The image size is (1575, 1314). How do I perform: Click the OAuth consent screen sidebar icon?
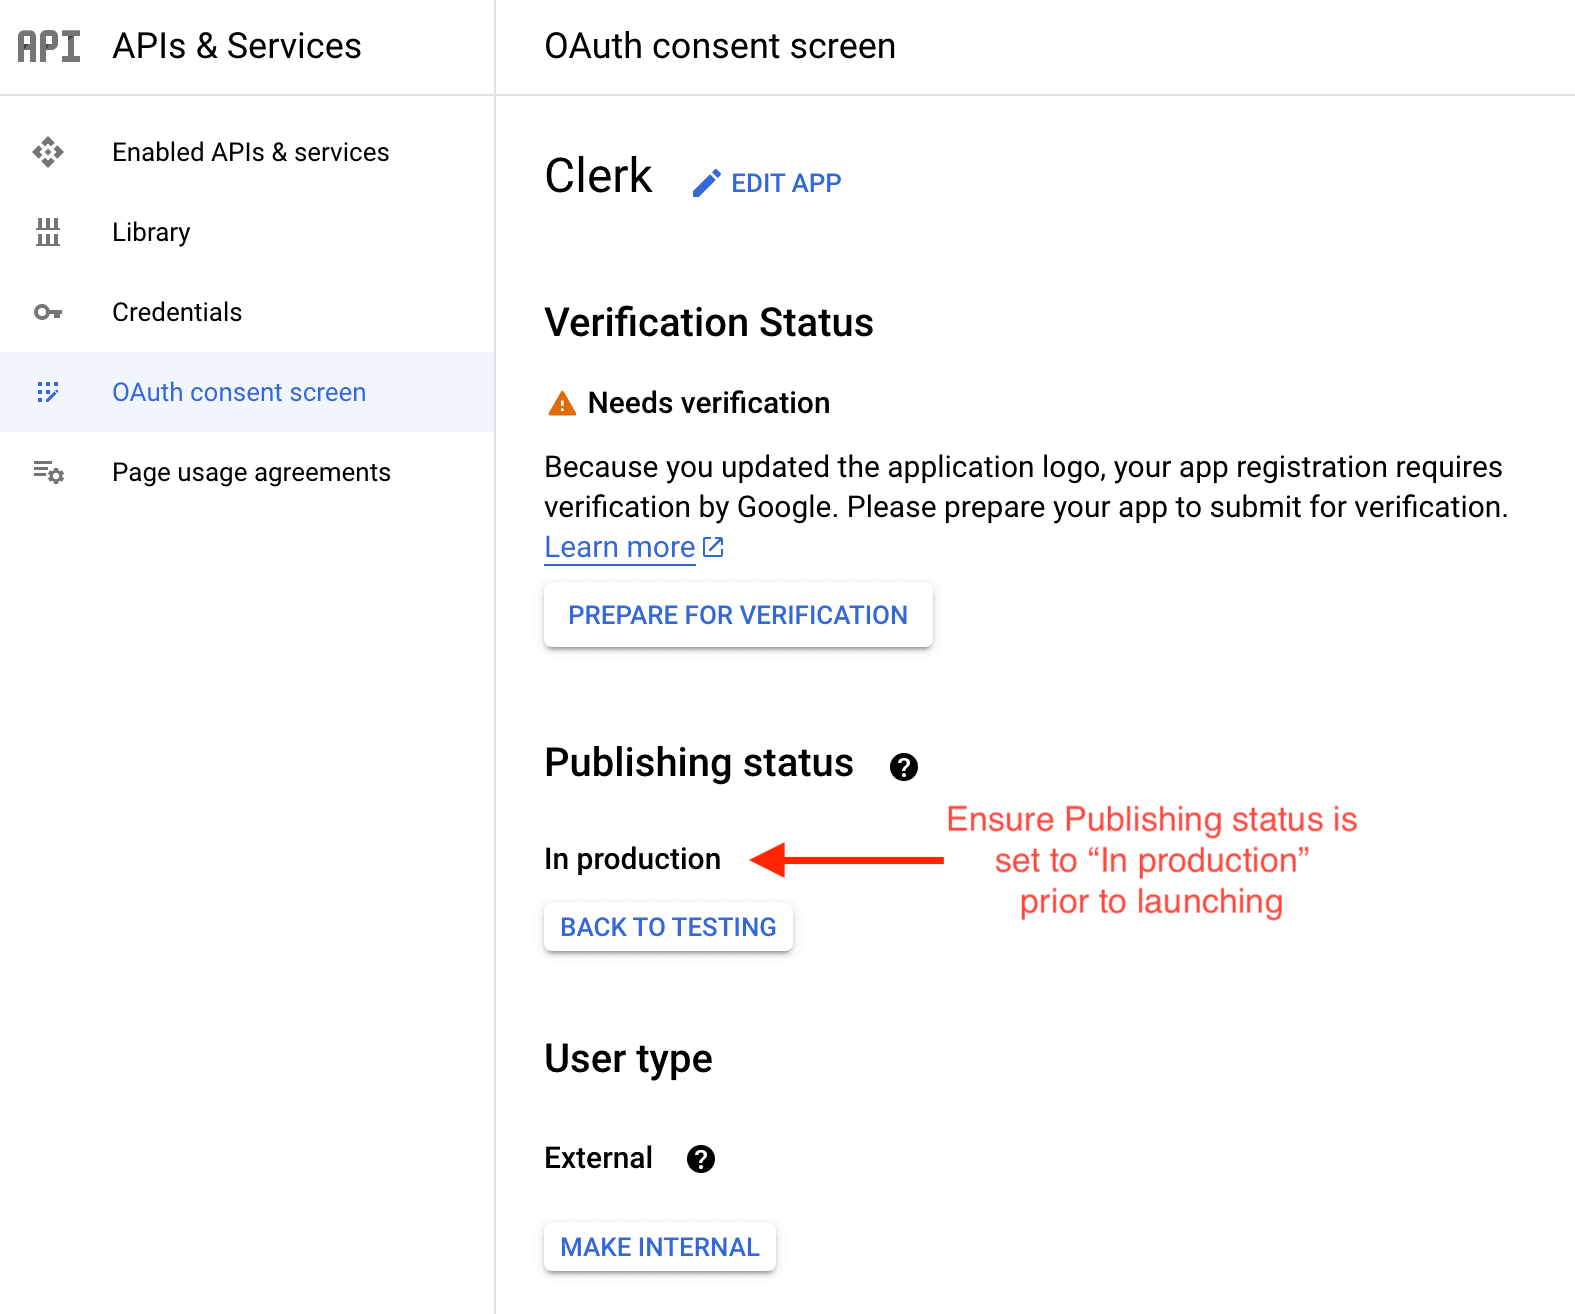pyautogui.click(x=47, y=392)
